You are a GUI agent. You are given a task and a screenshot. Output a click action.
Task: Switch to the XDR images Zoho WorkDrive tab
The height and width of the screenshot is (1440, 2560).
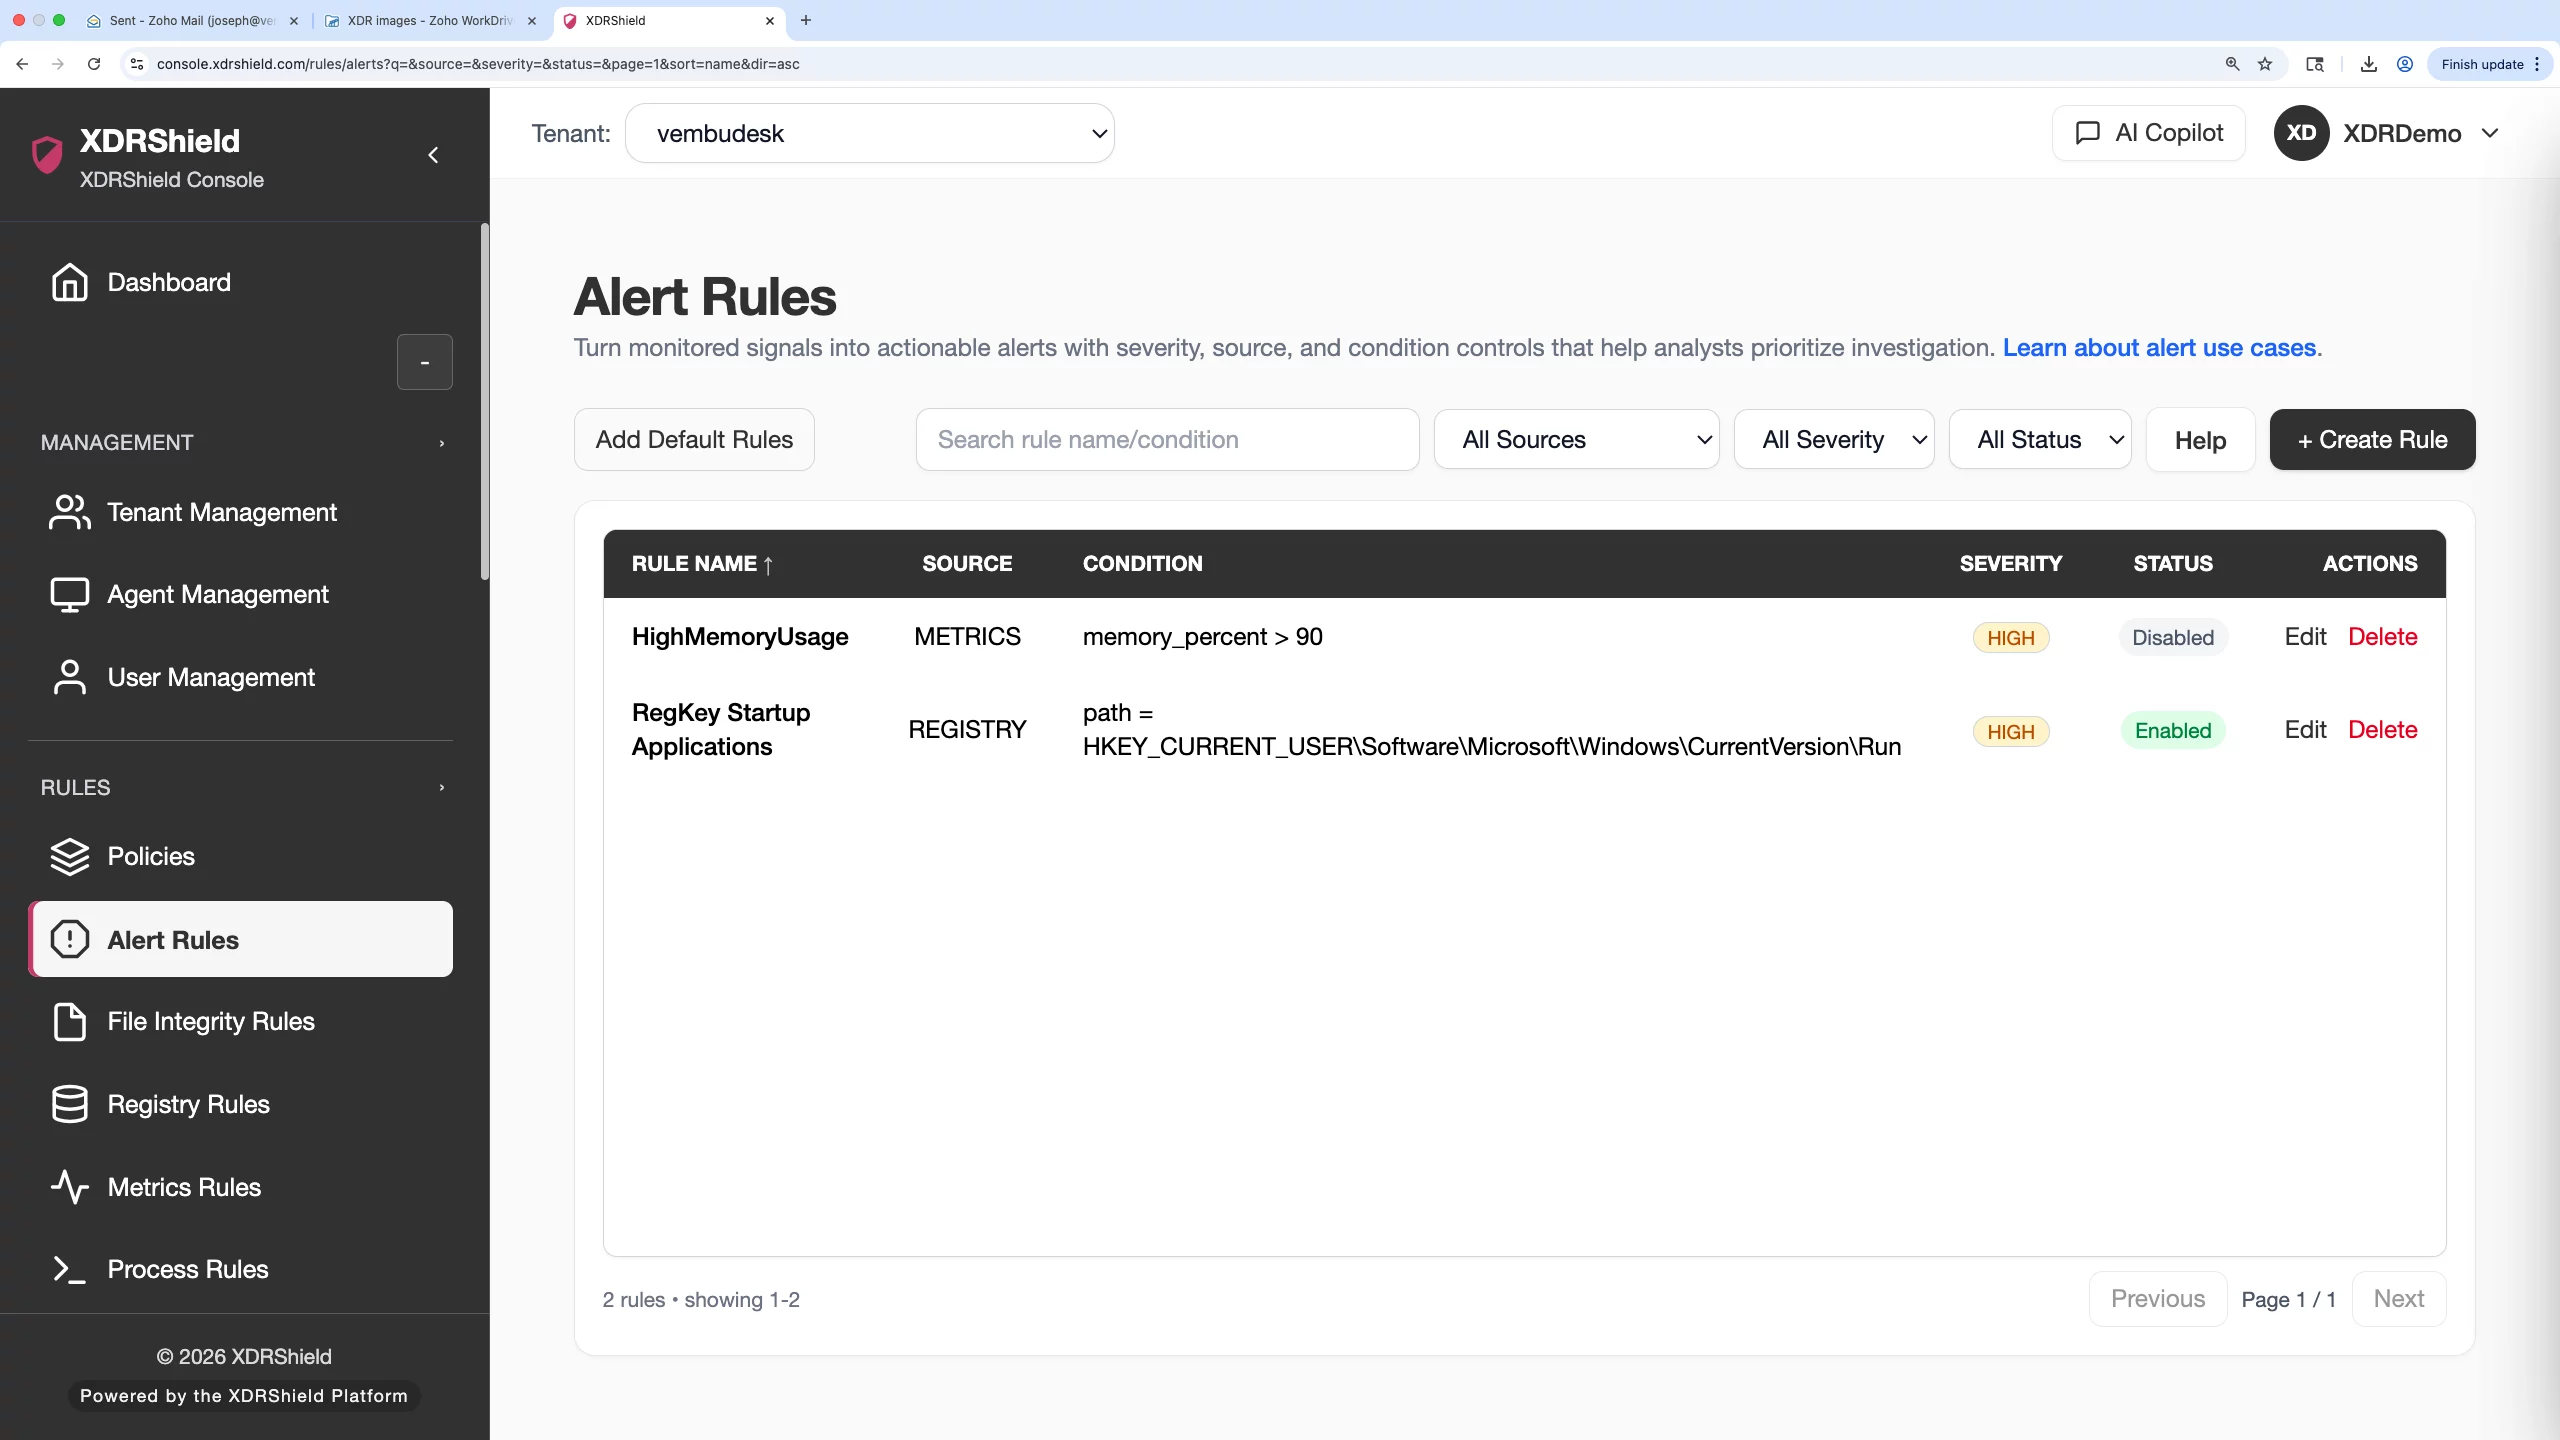430,20
